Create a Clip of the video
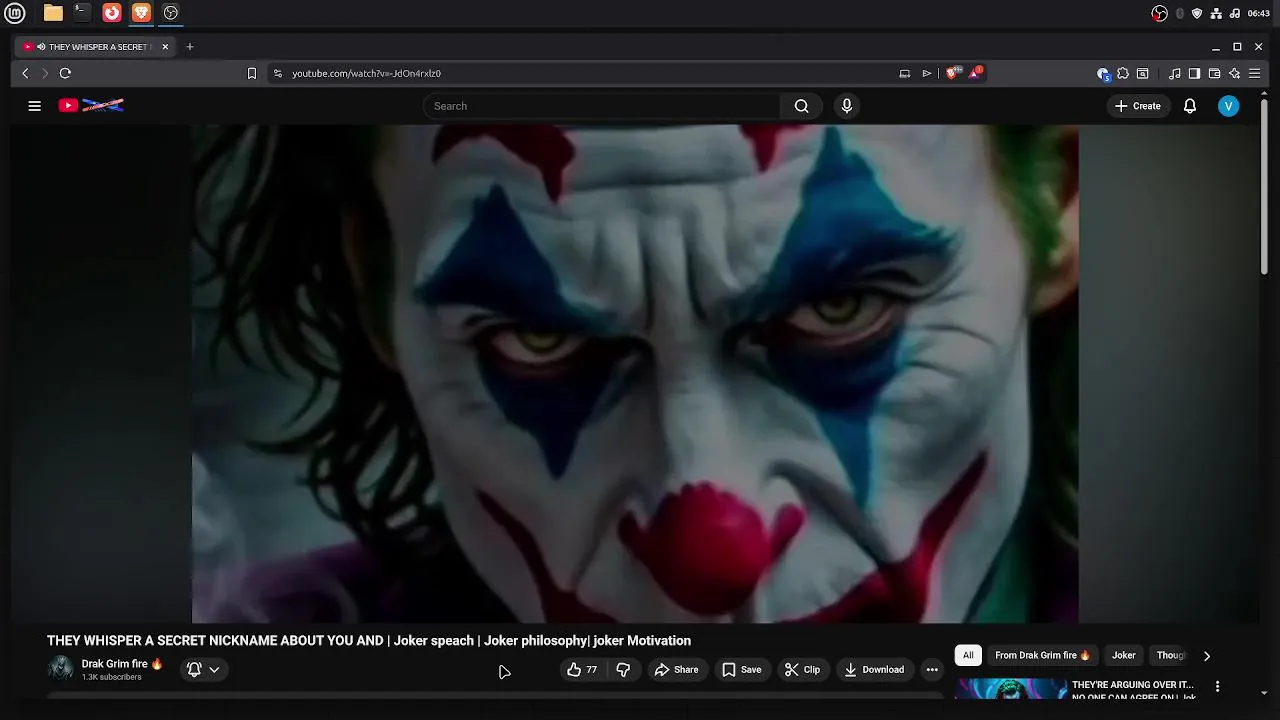 point(802,670)
